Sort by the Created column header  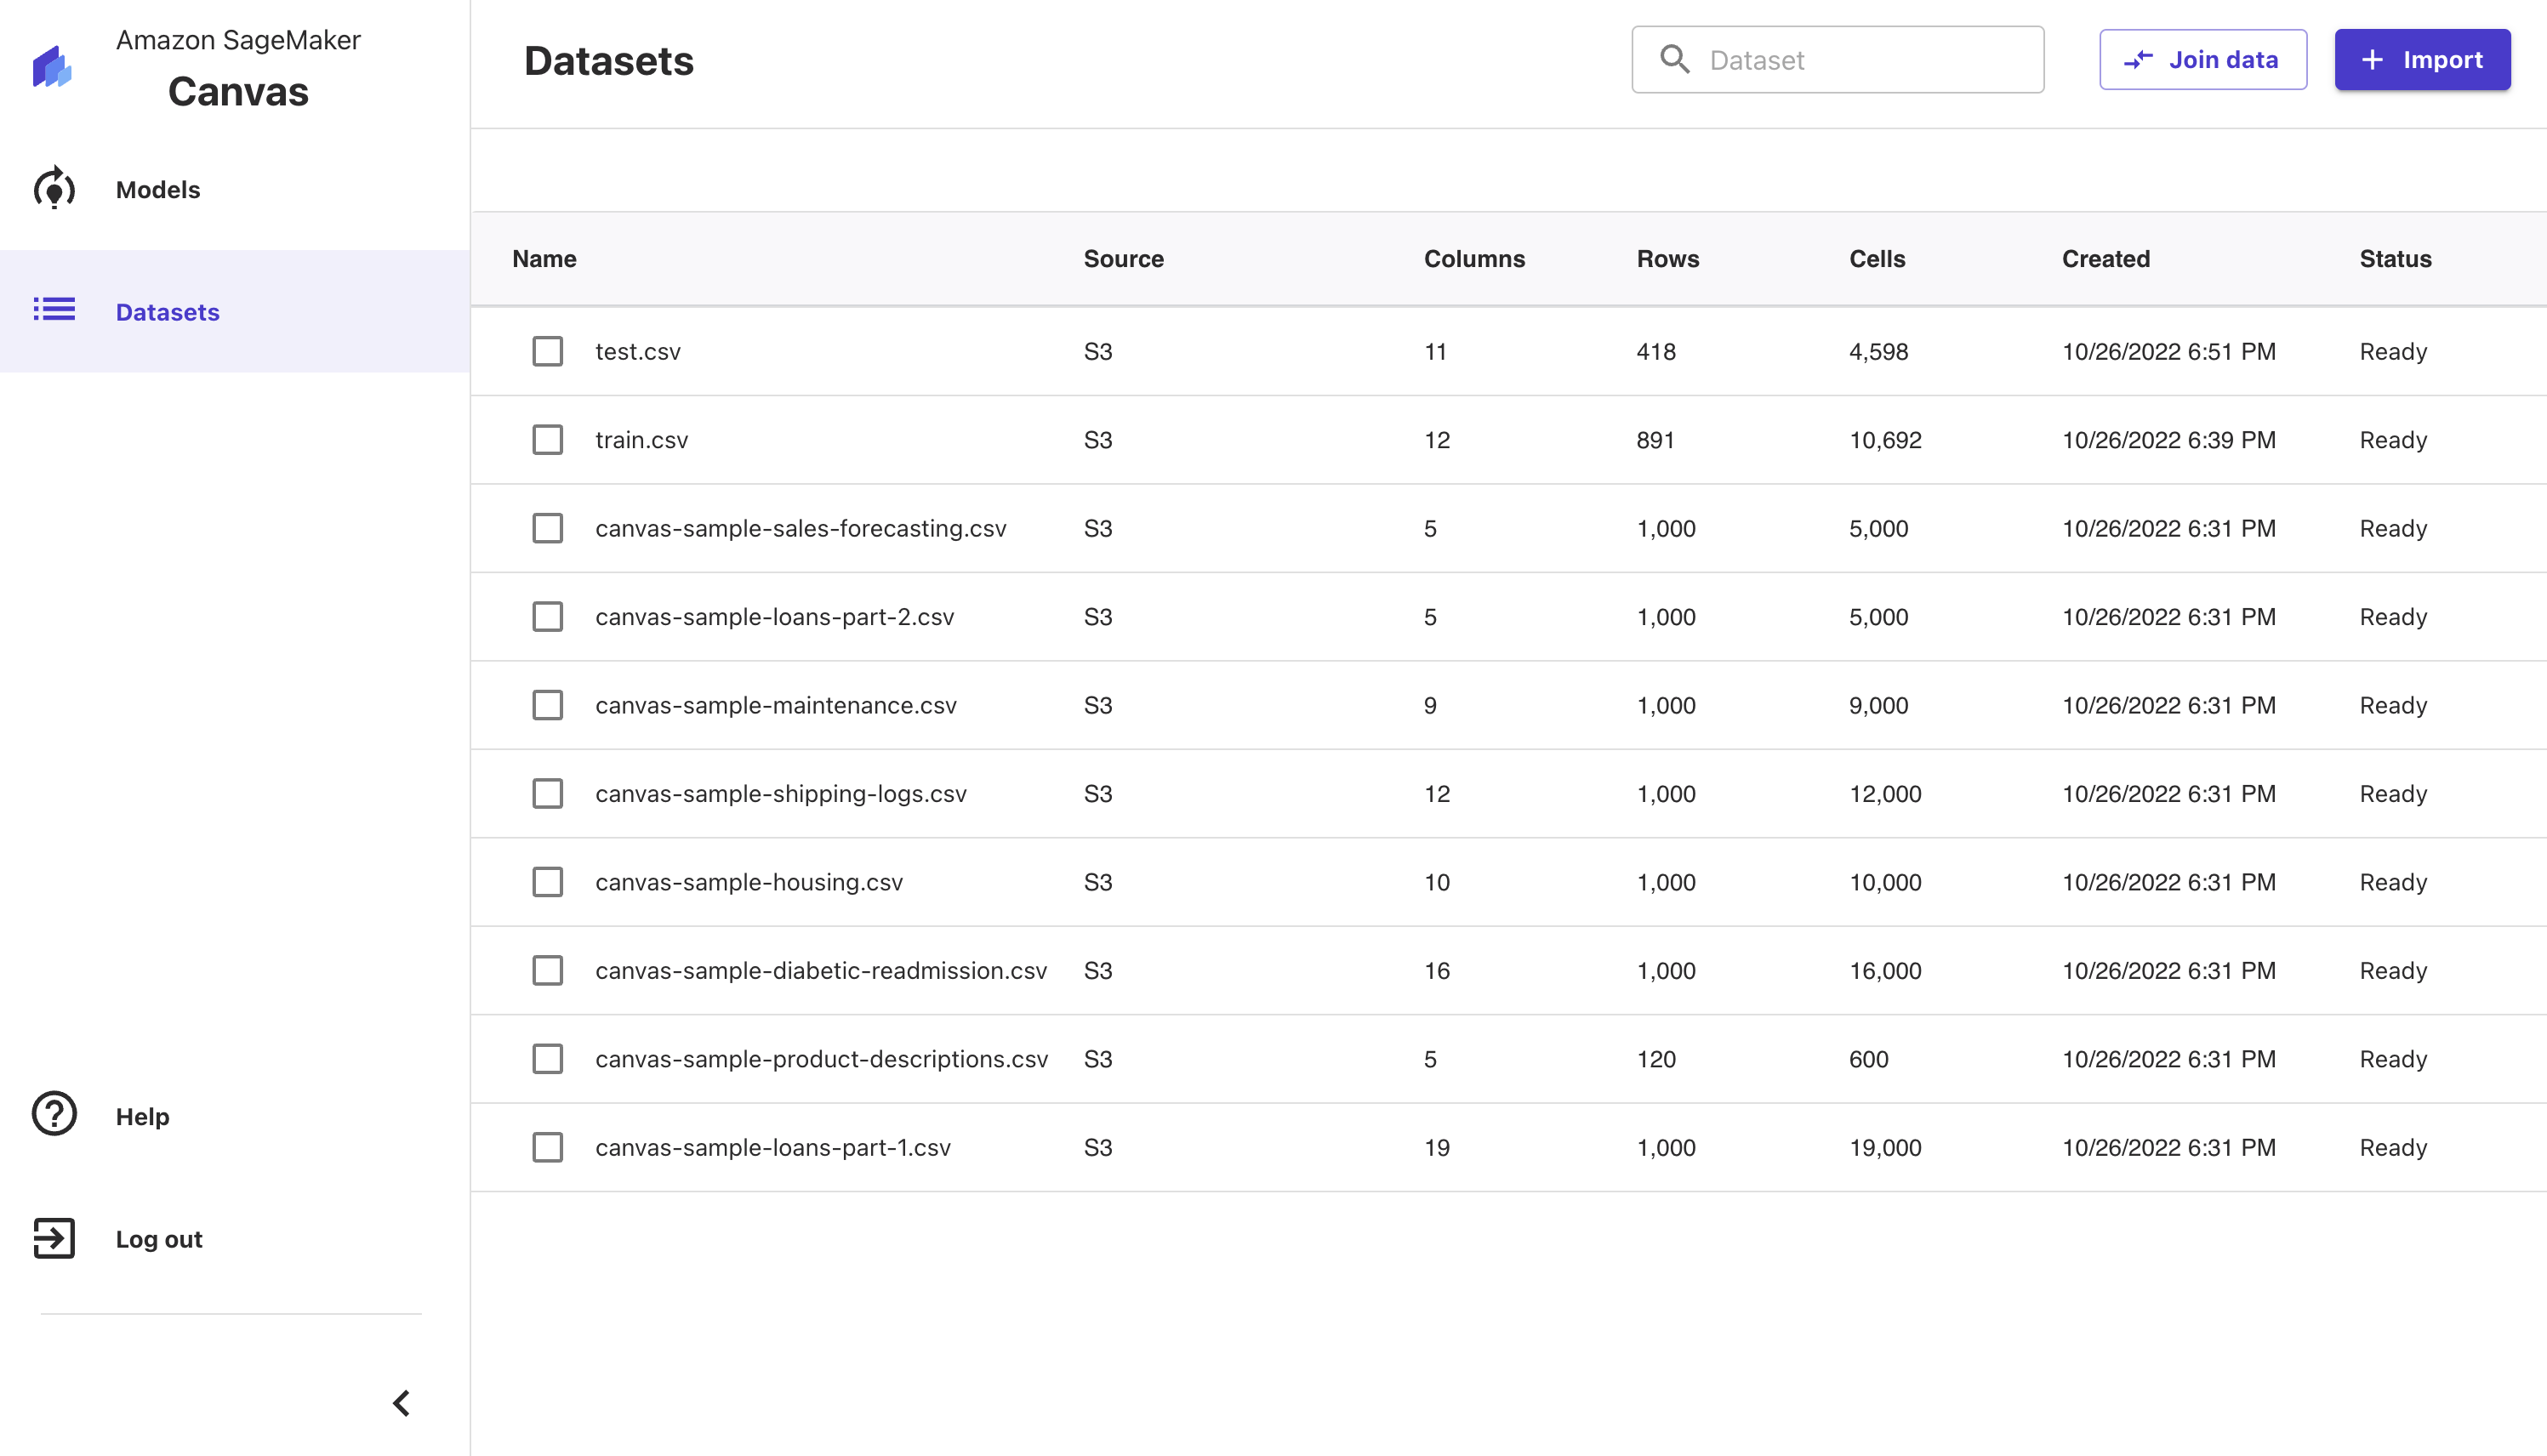(2105, 259)
